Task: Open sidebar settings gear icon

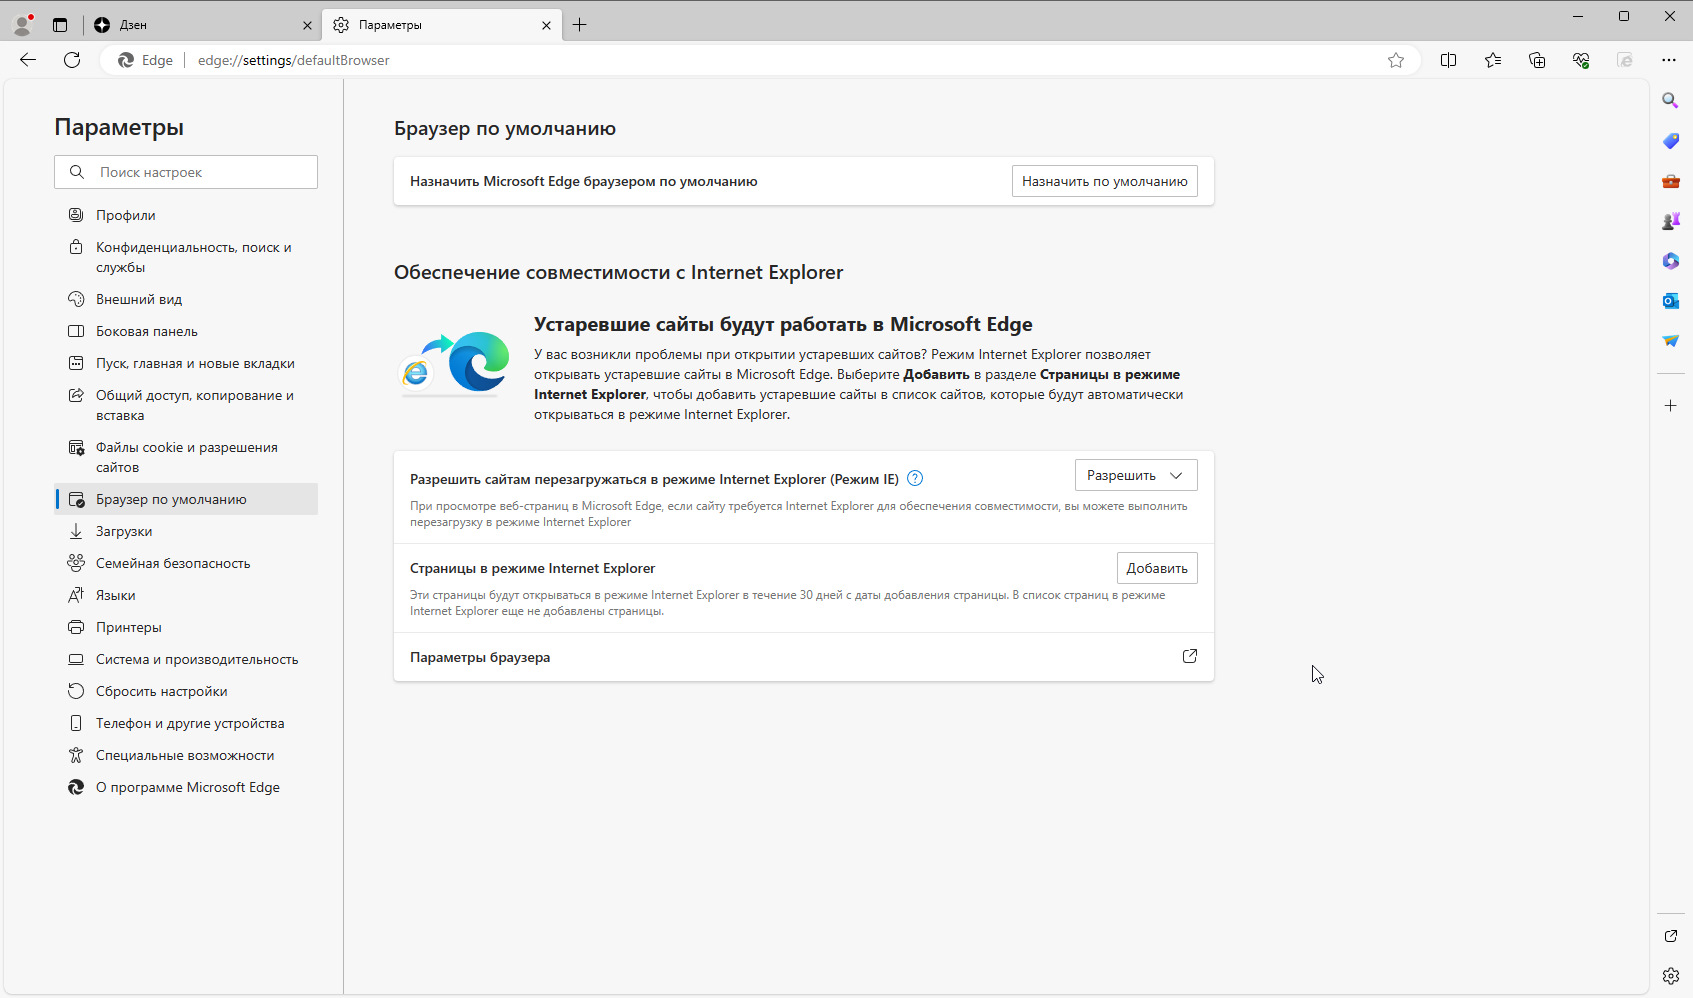Action: [1670, 976]
